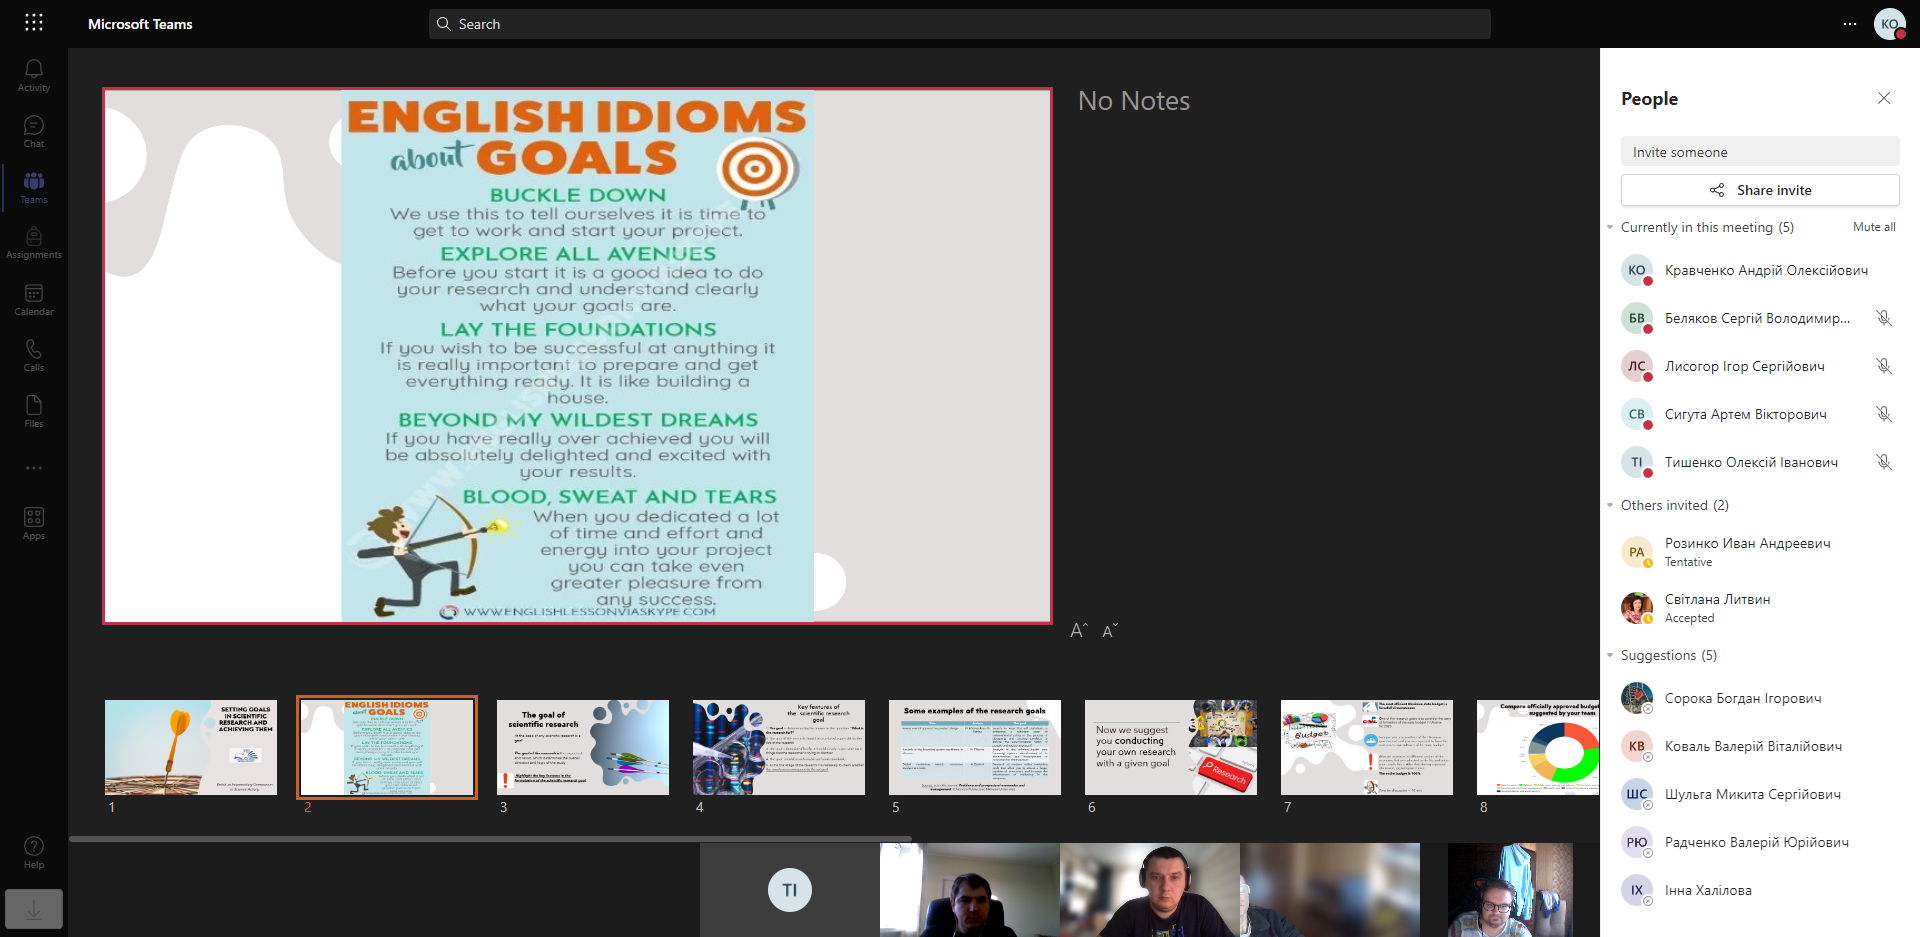Open the Assignments section
The width and height of the screenshot is (1920, 937).
(34, 243)
